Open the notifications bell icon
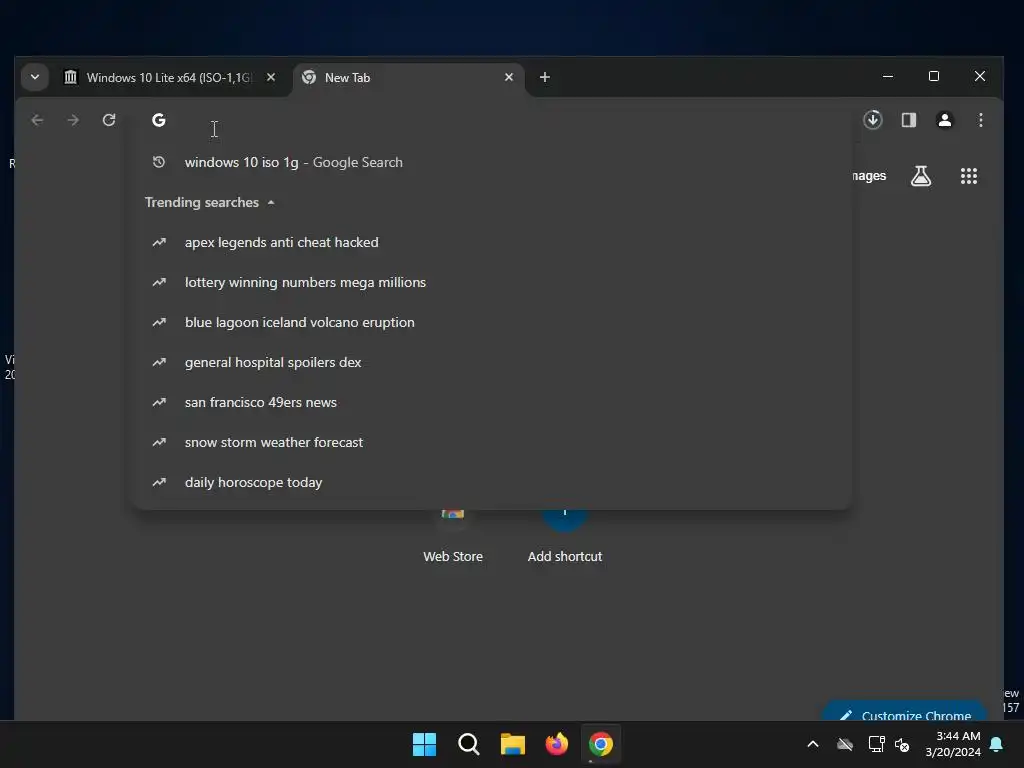Viewport: 1024px width, 768px height. pyautogui.click(x=997, y=744)
